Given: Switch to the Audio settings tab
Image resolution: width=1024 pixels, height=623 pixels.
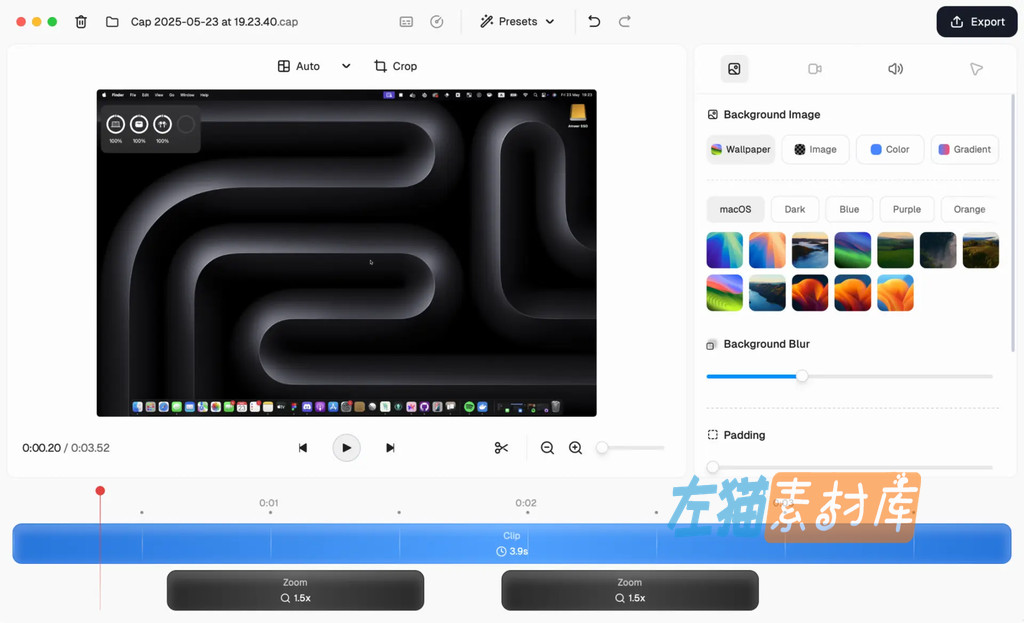Looking at the screenshot, I should pos(895,69).
